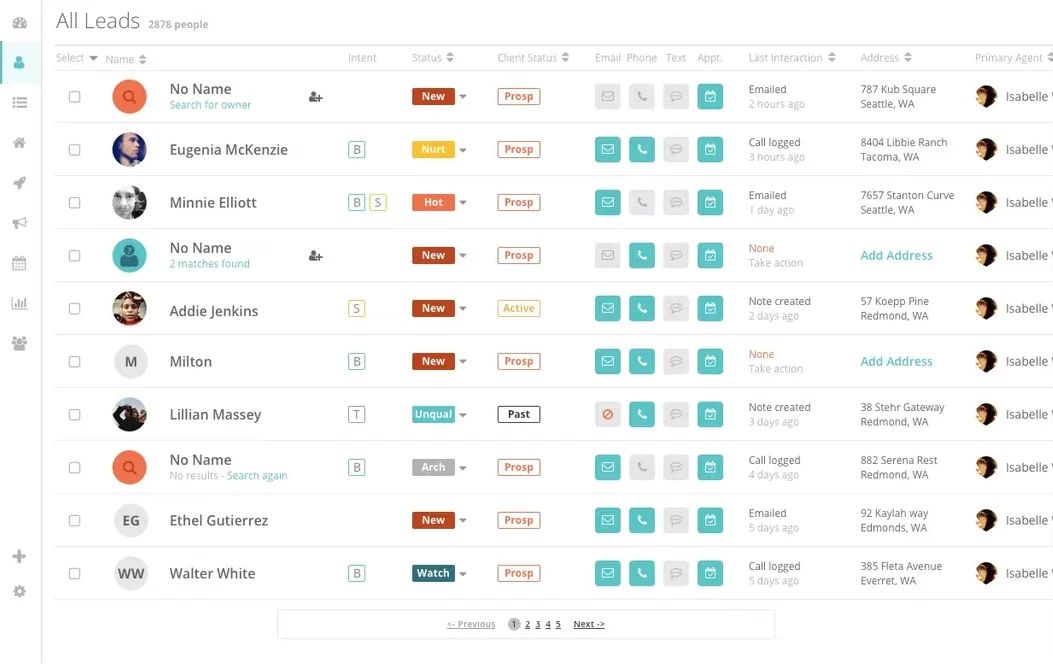Viewport: 1053px width, 664px height.
Task: Tick the checkbox for Milton
Action: [x=75, y=362]
